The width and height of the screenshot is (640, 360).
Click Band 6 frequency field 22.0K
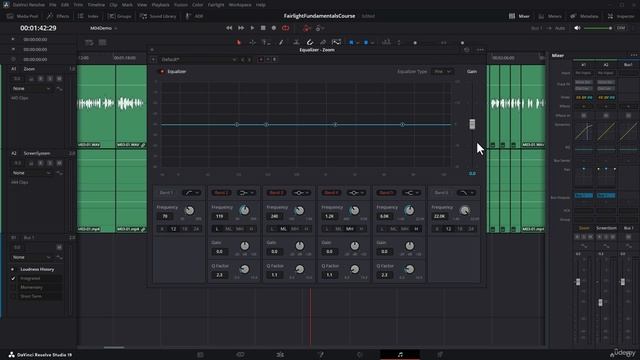(x=440, y=216)
